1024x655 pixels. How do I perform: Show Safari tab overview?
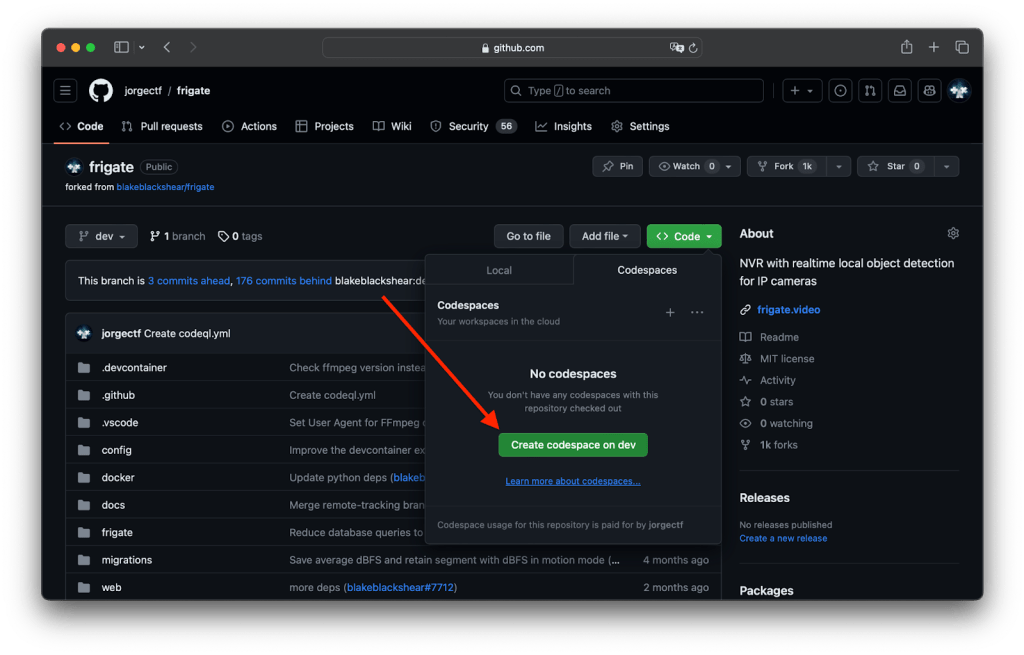962,47
